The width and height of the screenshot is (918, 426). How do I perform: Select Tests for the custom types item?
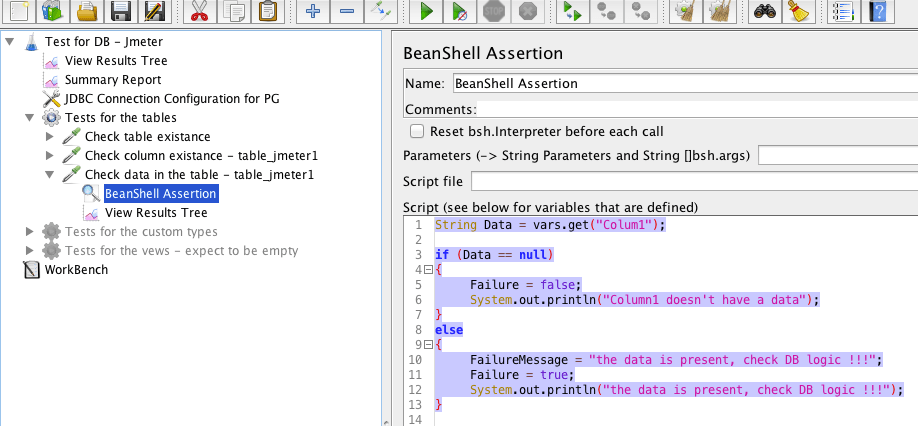click(141, 232)
